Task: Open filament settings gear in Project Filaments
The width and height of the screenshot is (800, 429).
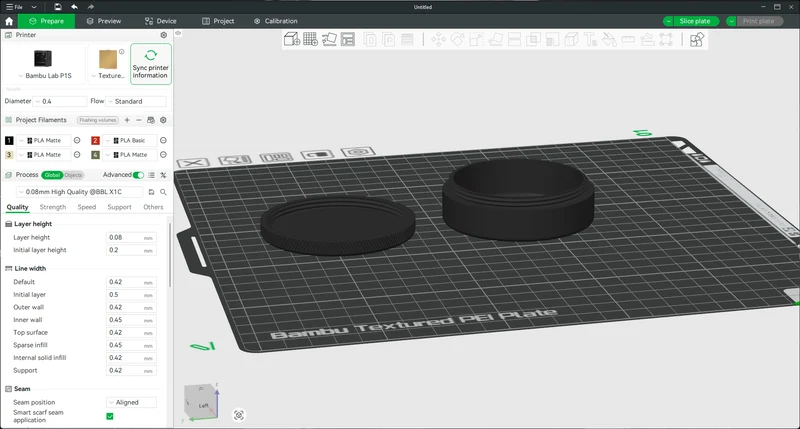Action: point(163,120)
